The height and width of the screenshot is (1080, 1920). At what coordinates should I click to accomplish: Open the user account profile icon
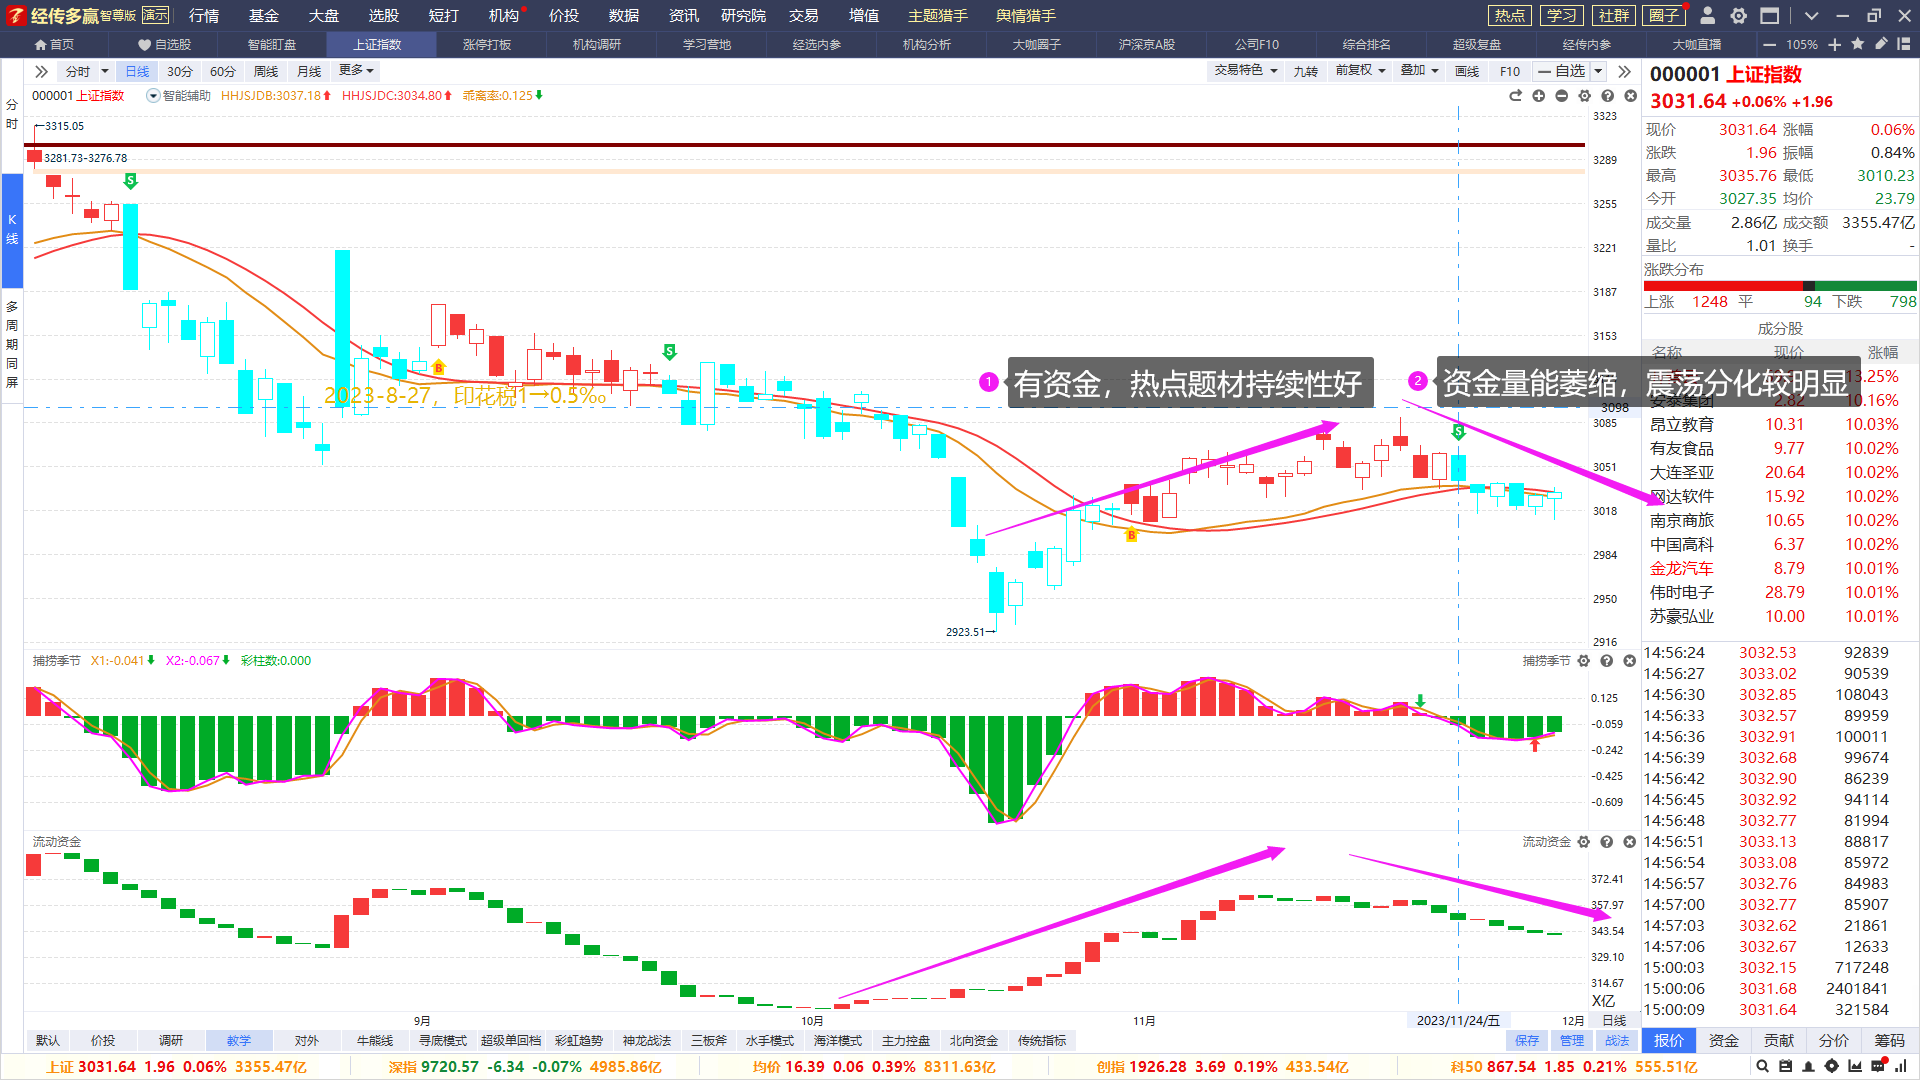pos(1708,15)
